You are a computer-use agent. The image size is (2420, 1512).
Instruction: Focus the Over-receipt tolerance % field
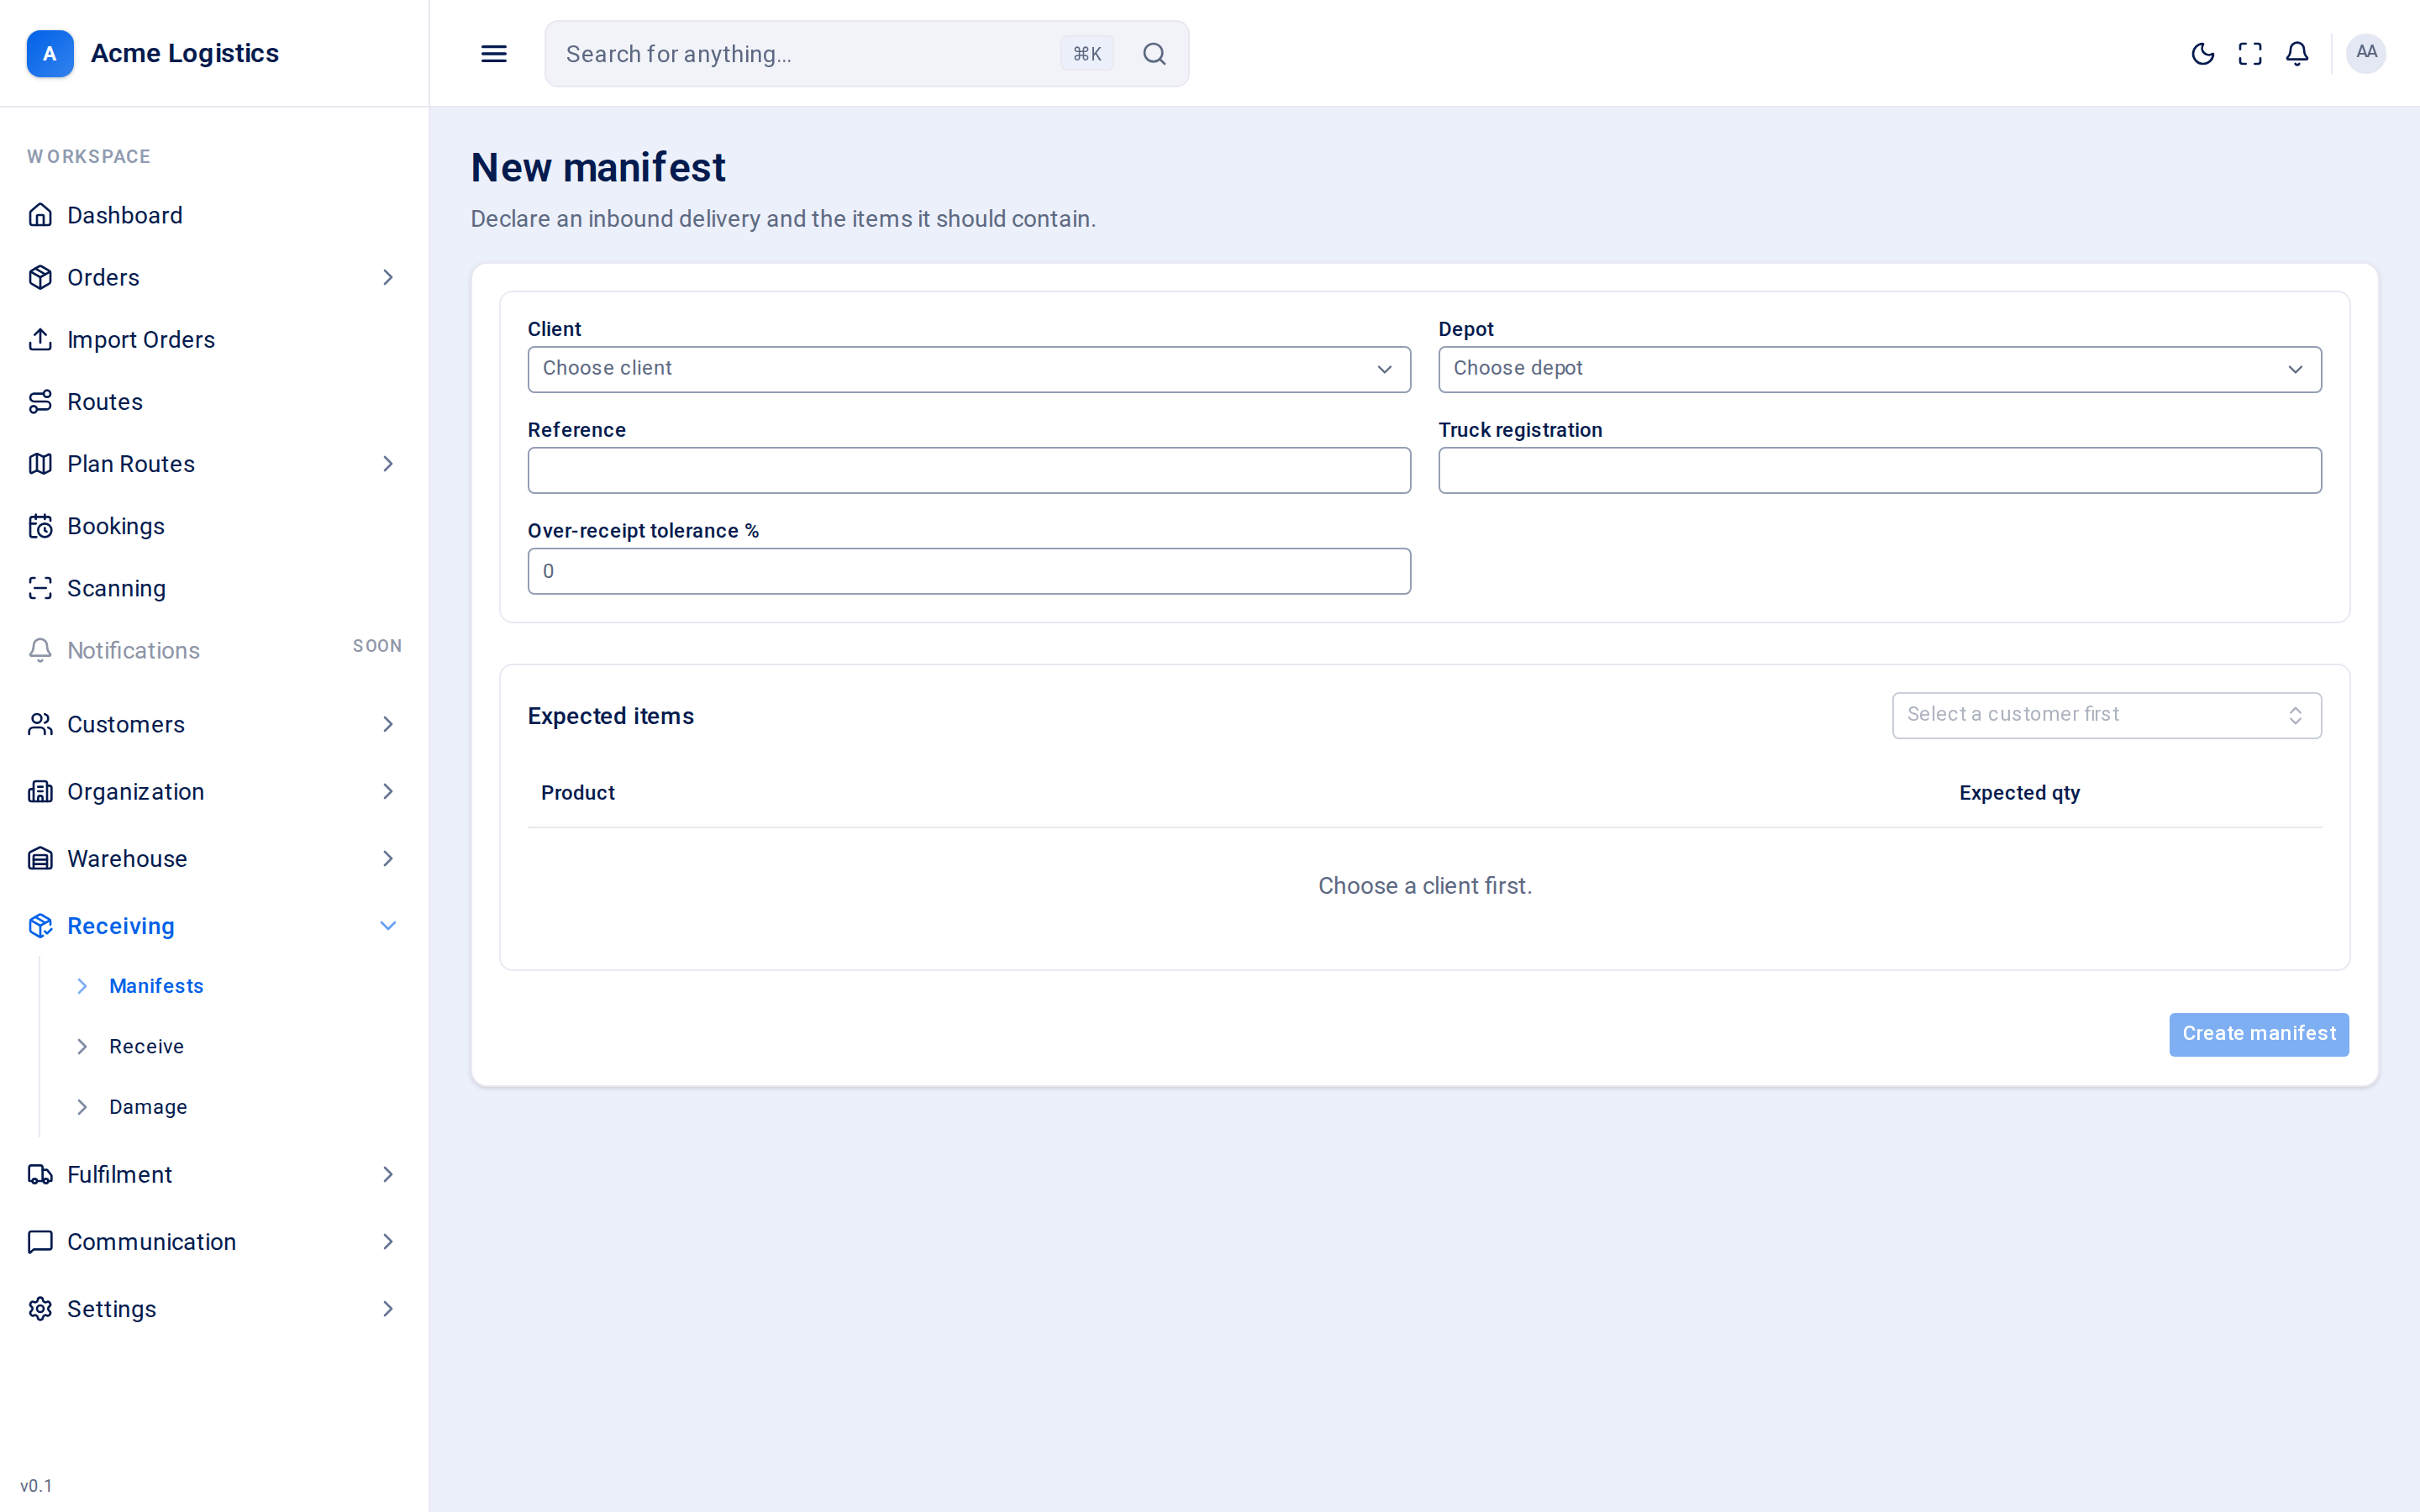point(969,571)
